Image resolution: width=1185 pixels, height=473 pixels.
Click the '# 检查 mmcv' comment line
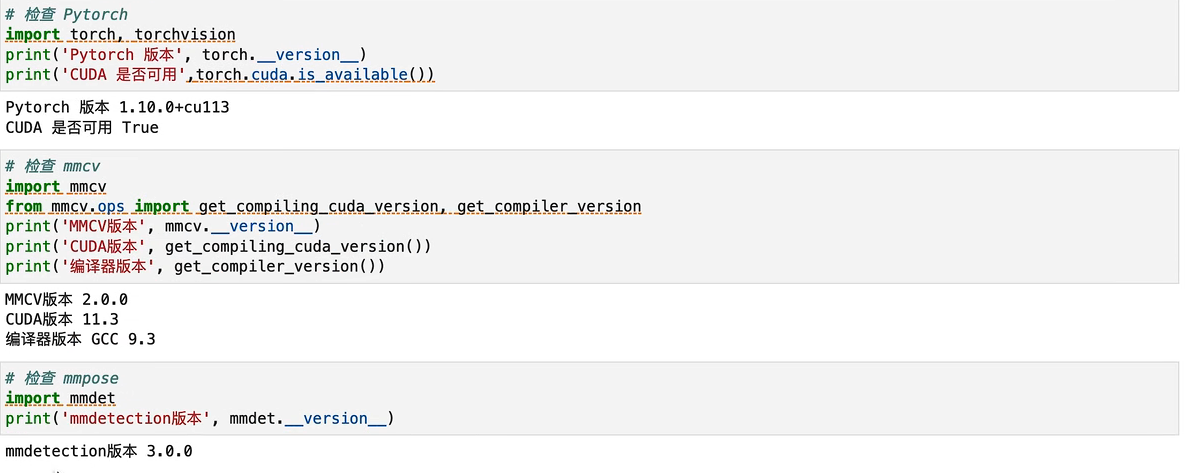click(x=52, y=166)
